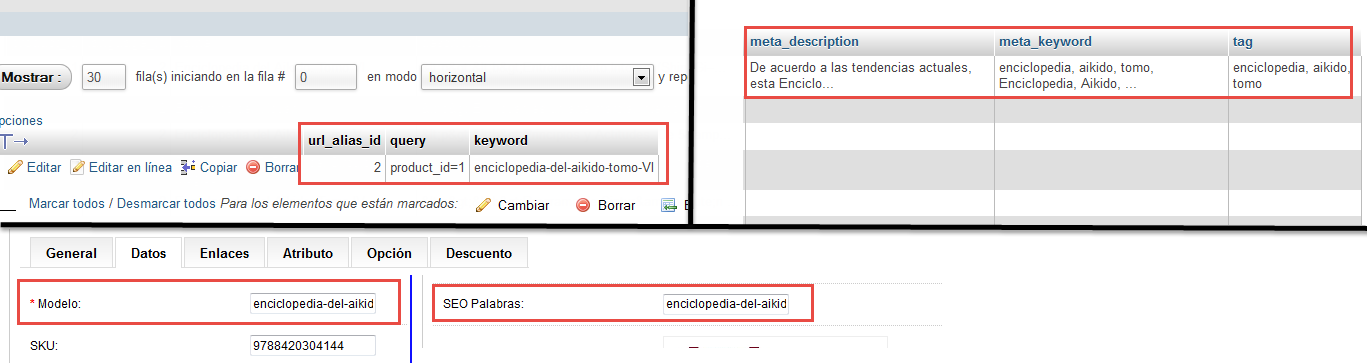Focus the starting row field showing 0
This screenshot has width=1367, height=363.
click(x=326, y=77)
